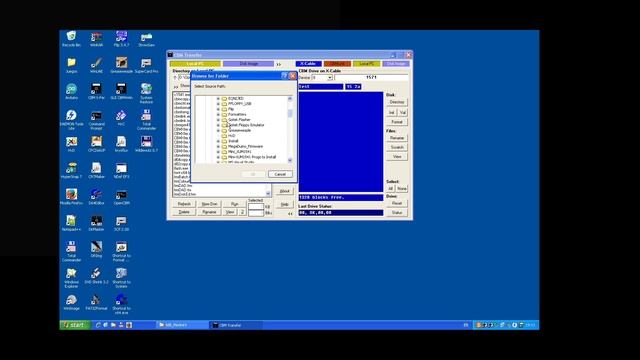Select the orange tab beside X-Cable
This screenshot has width=640, height=360.
click(x=337, y=64)
